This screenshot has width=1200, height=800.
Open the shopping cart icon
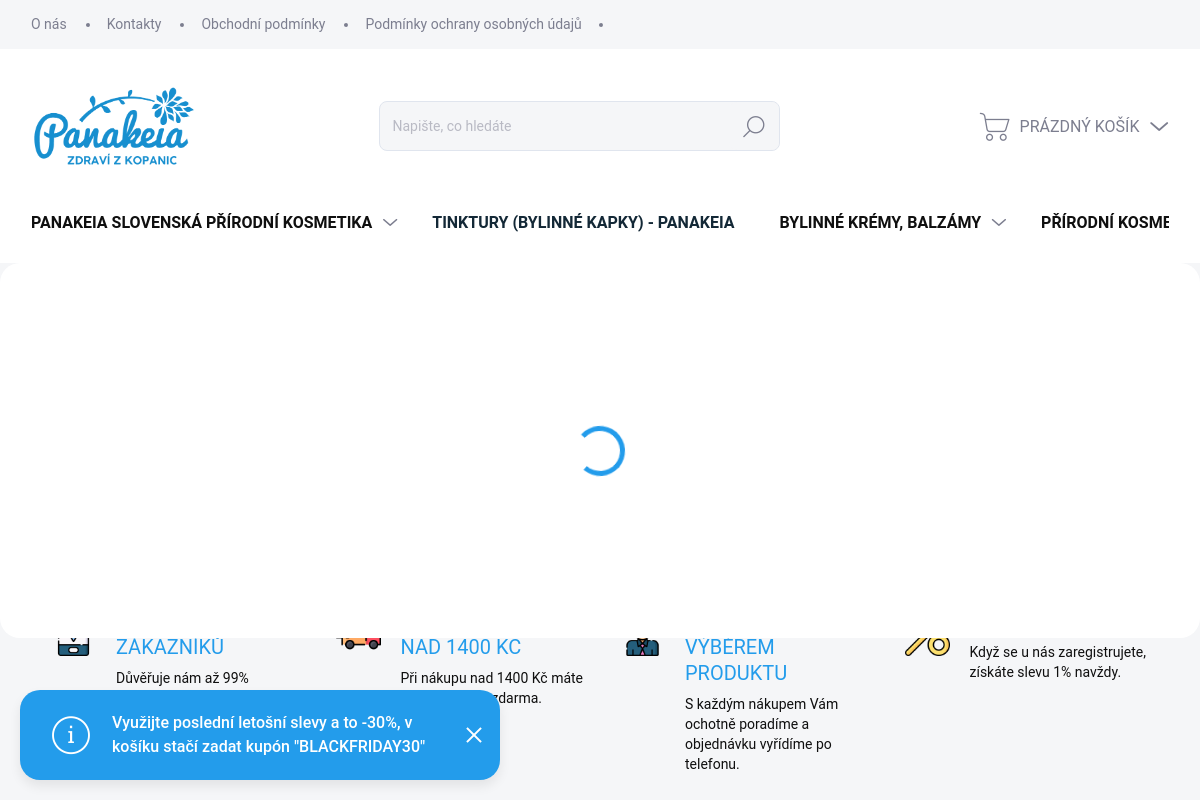pyautogui.click(x=994, y=126)
